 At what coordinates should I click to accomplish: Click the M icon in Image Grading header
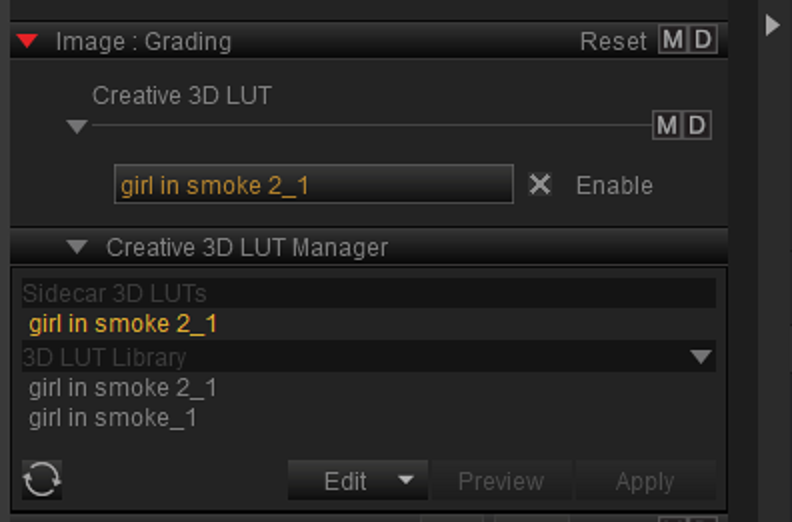pos(673,39)
